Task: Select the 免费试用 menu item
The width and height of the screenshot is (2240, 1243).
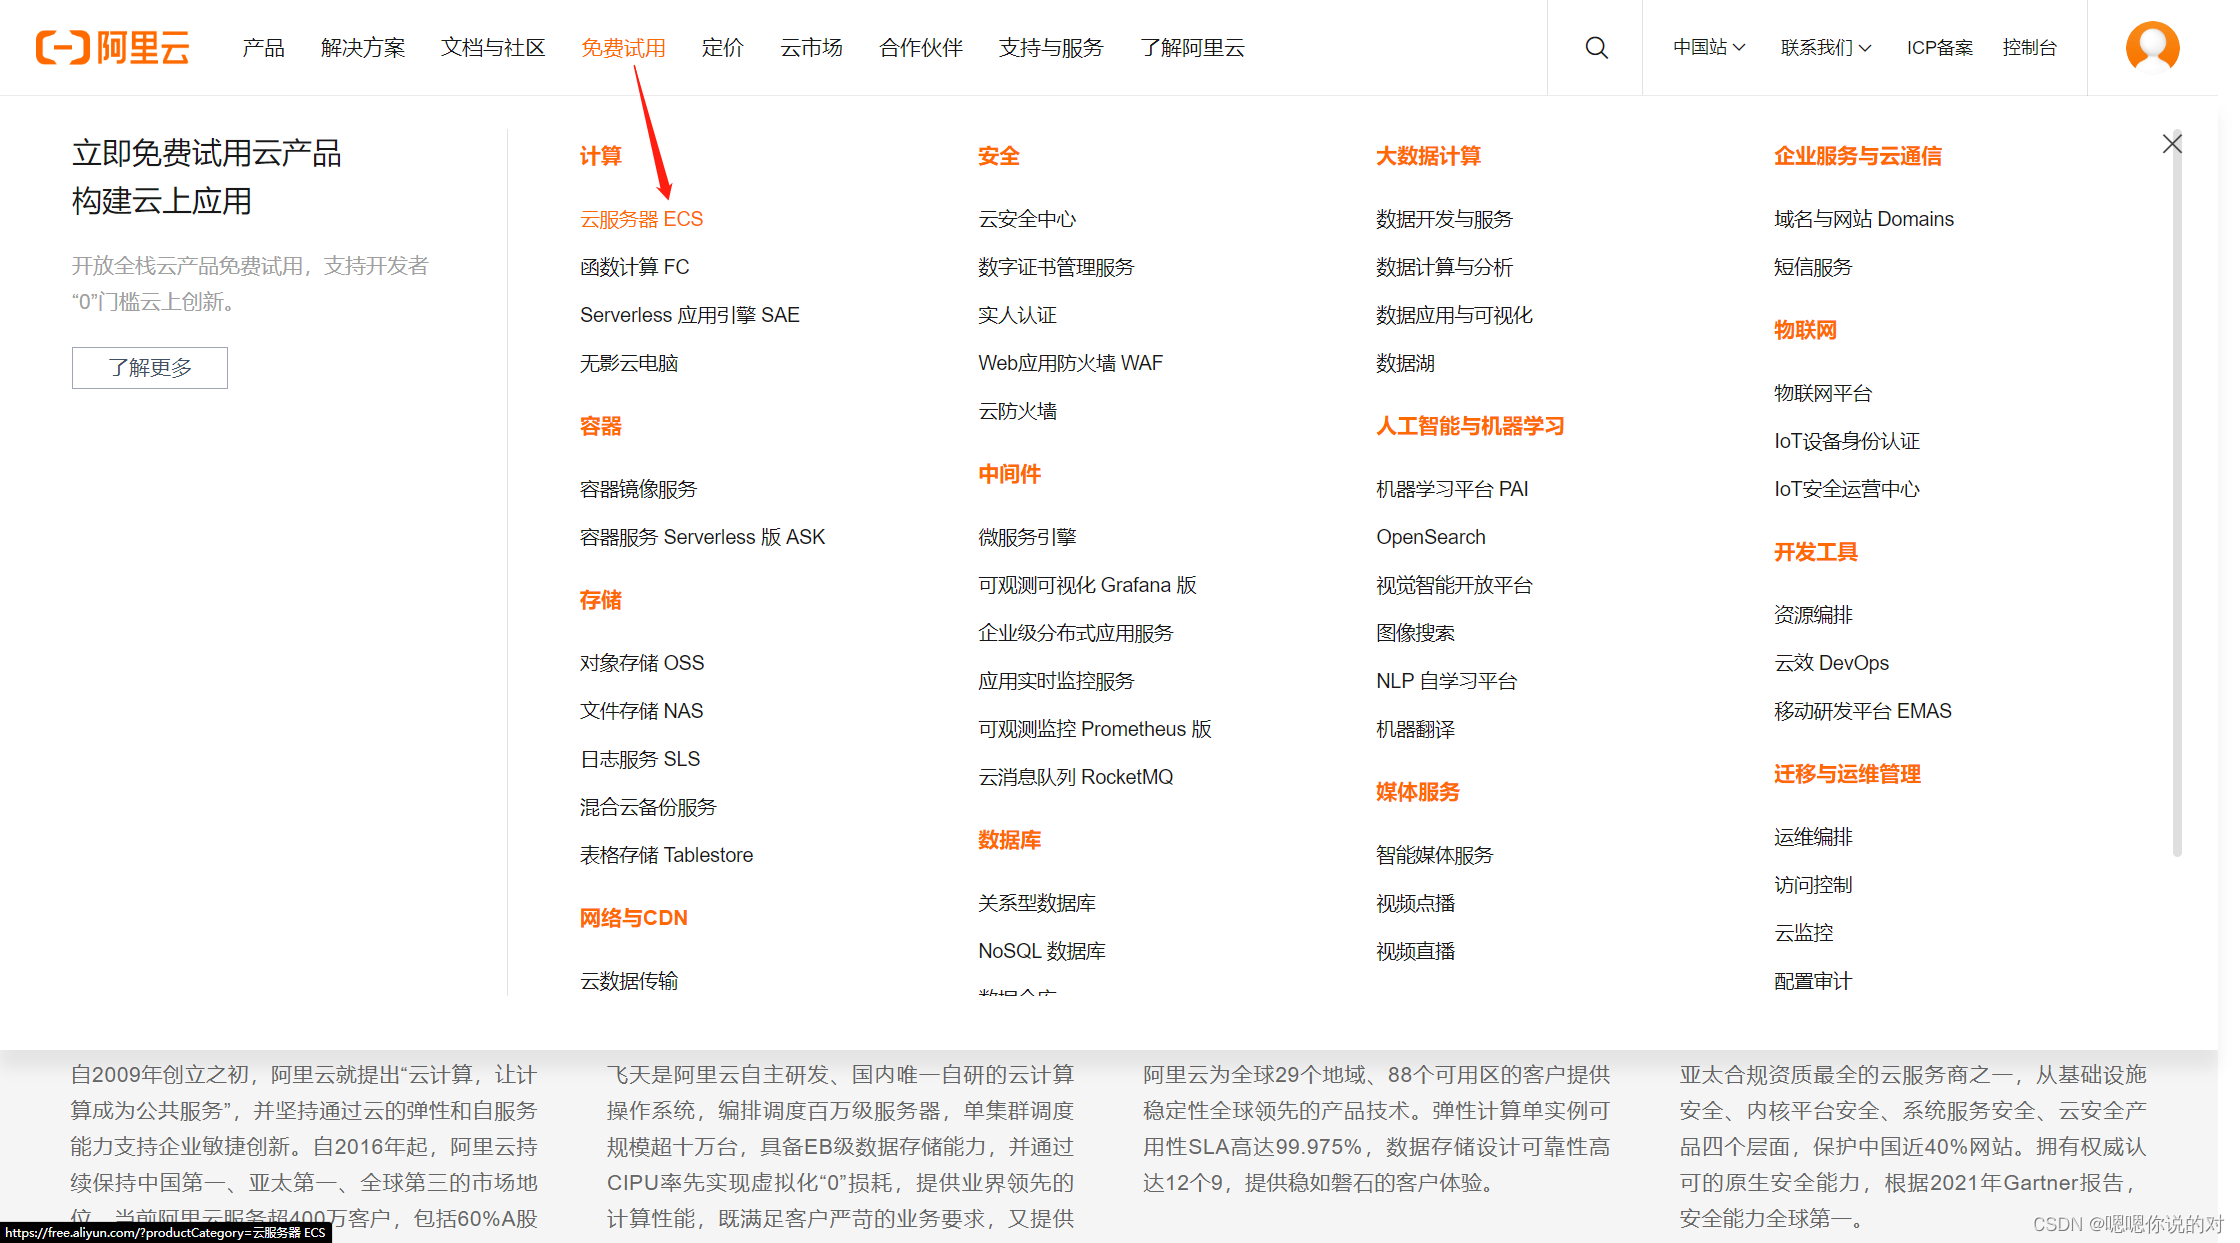Action: [x=623, y=47]
